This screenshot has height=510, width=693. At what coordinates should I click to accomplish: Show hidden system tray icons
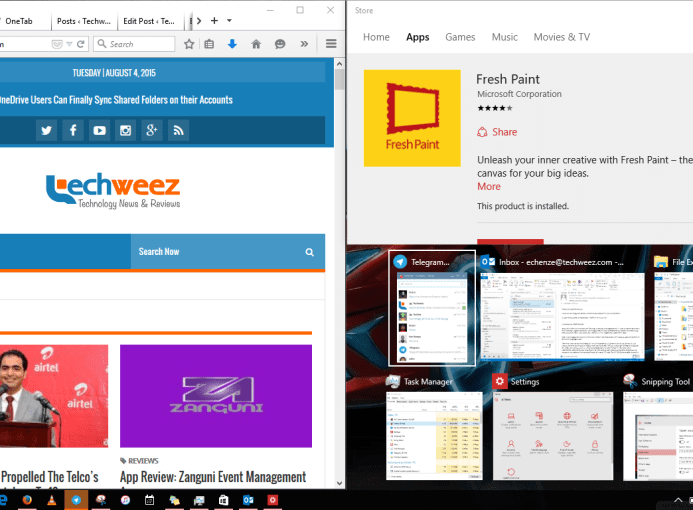(678, 500)
